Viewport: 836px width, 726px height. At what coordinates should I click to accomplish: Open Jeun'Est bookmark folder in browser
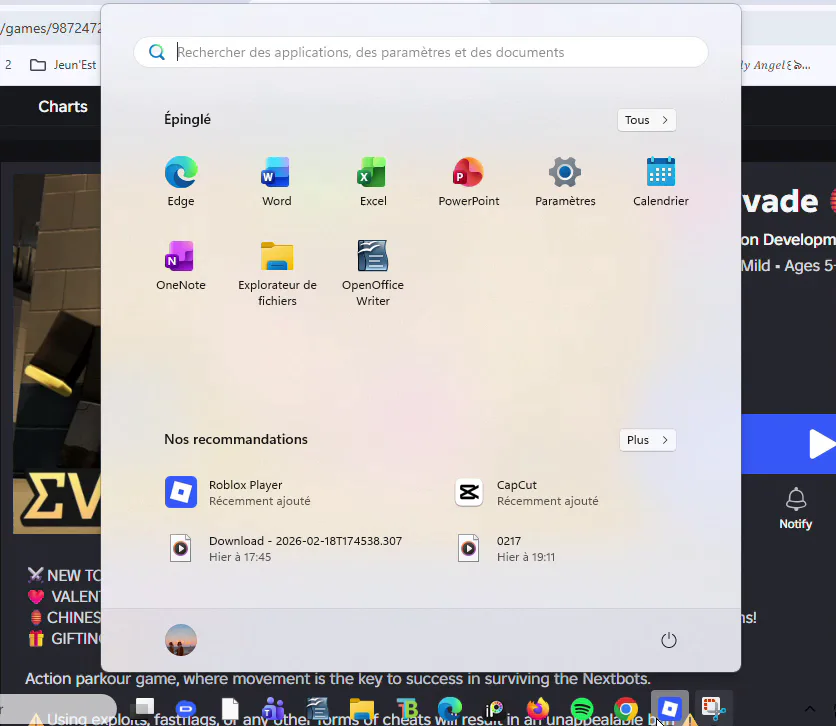pos(63,65)
